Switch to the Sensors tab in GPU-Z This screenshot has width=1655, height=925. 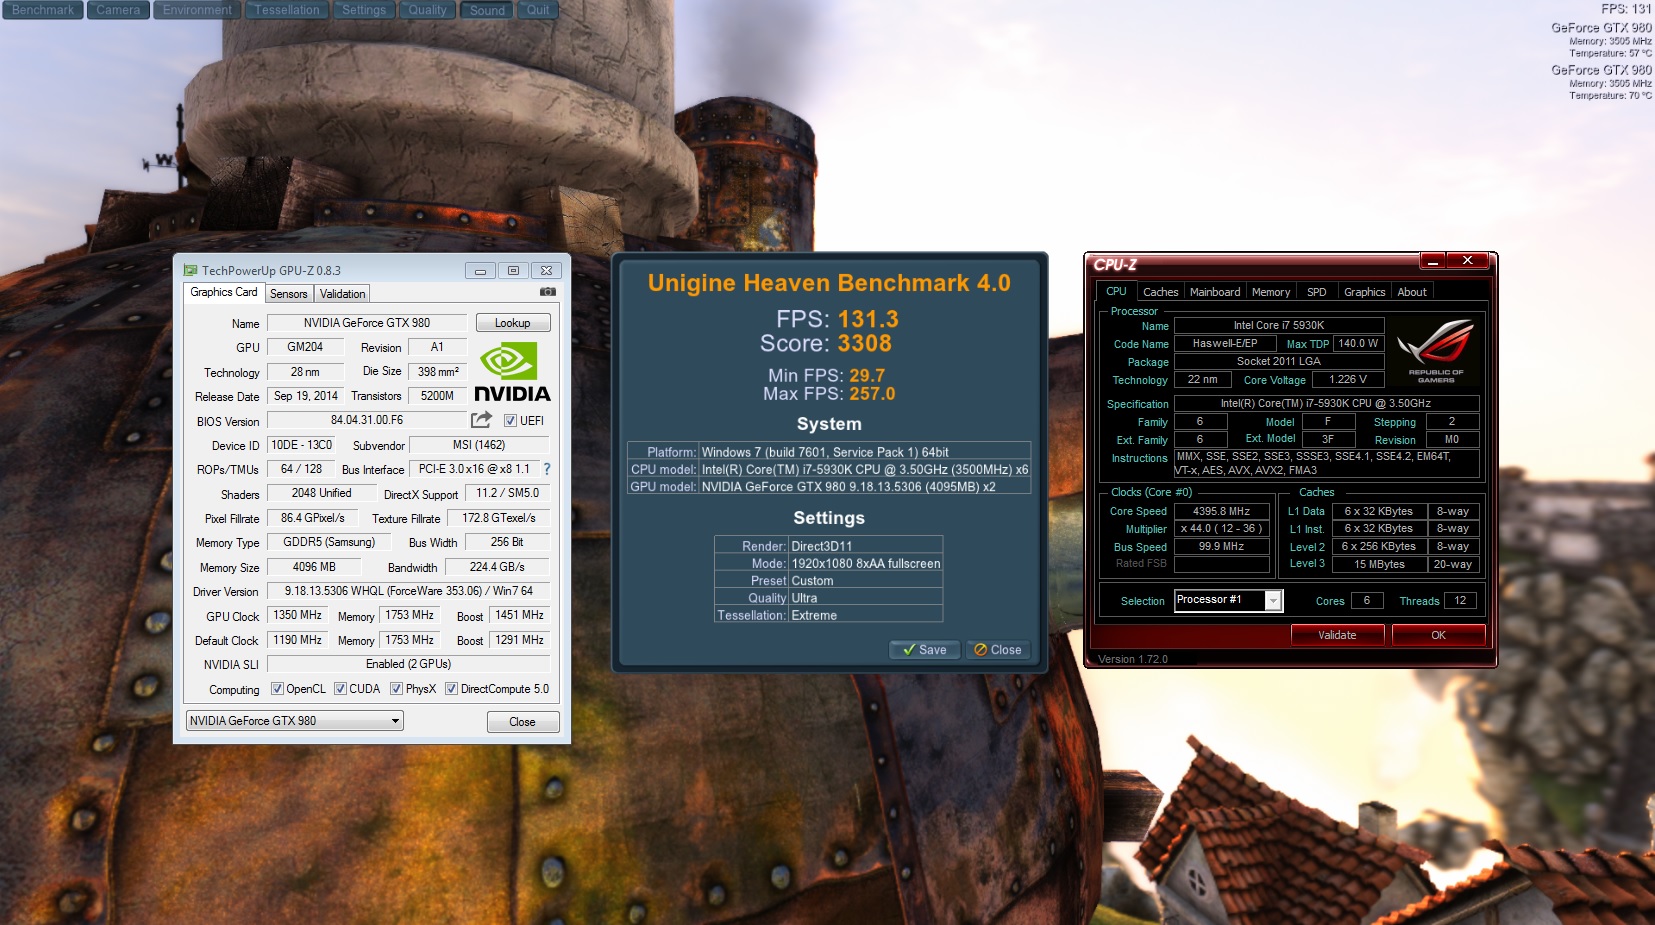(289, 294)
